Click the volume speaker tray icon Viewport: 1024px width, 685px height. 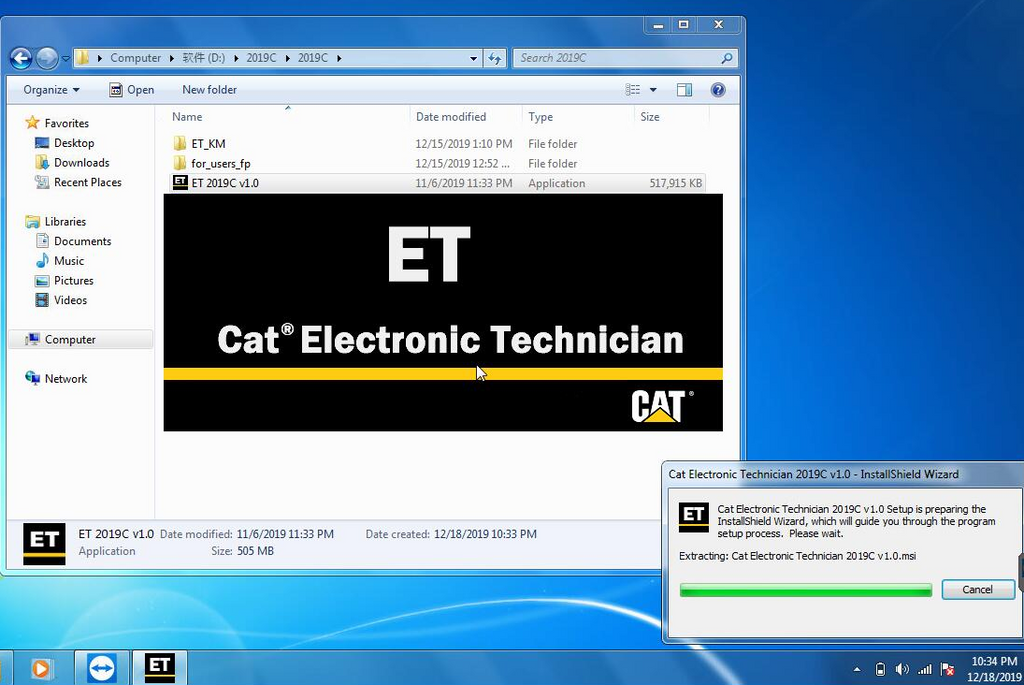902,669
